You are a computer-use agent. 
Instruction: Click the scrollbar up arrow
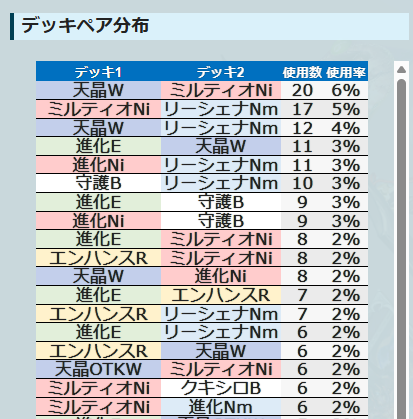(x=401, y=69)
